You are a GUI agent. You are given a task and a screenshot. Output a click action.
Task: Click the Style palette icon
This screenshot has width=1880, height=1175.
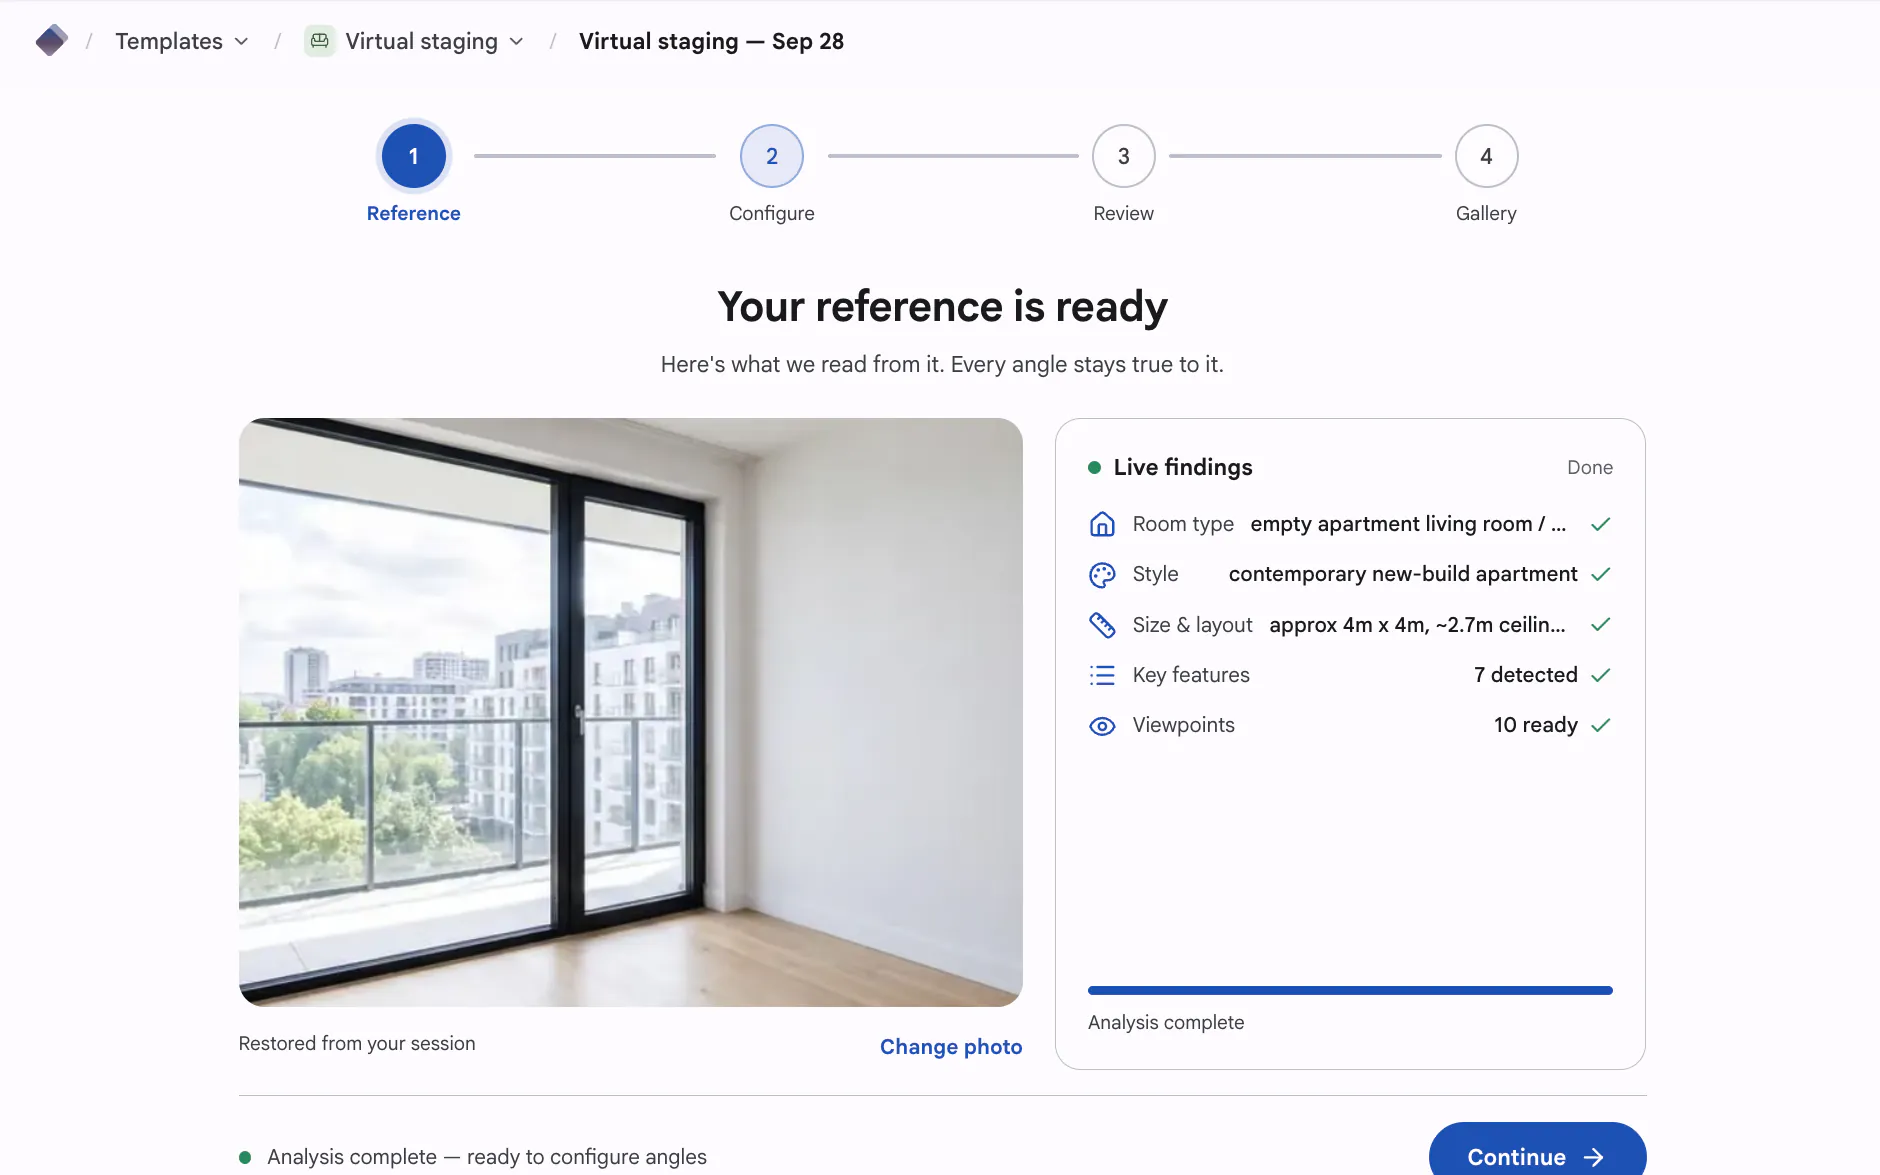(1102, 575)
